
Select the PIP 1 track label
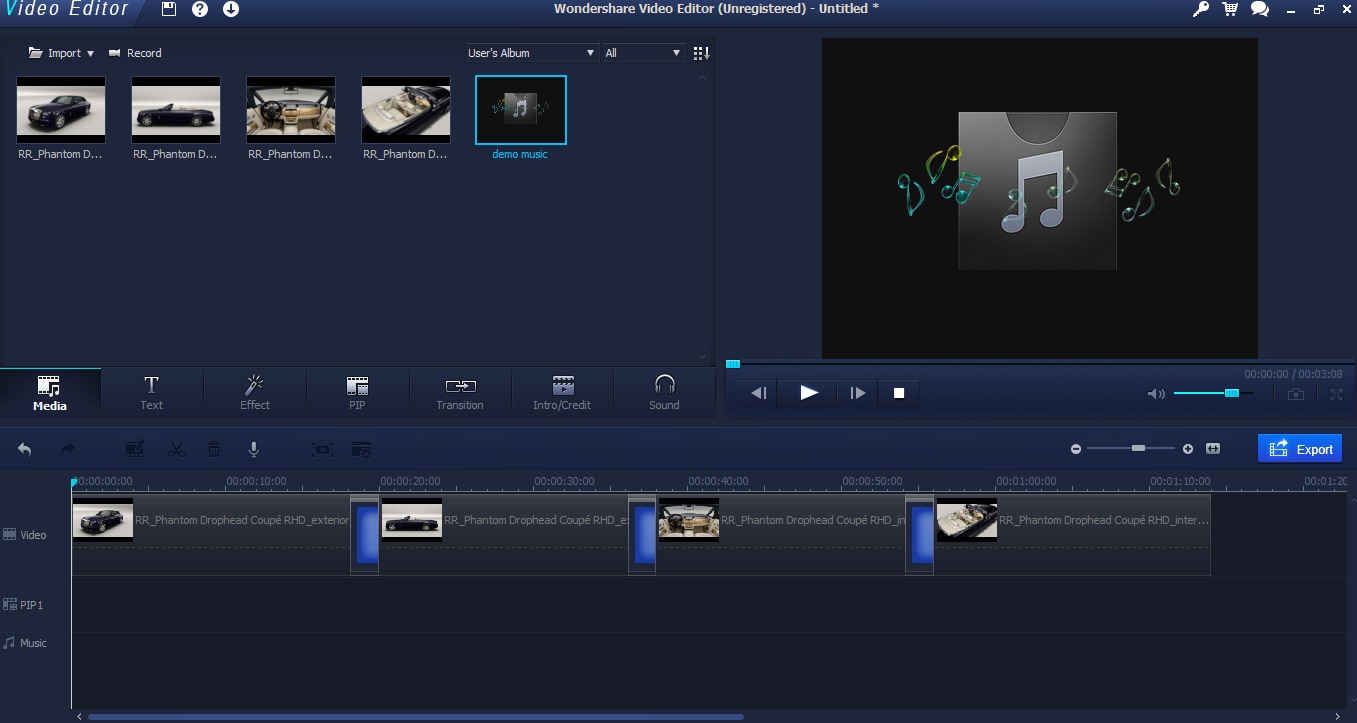[24, 605]
